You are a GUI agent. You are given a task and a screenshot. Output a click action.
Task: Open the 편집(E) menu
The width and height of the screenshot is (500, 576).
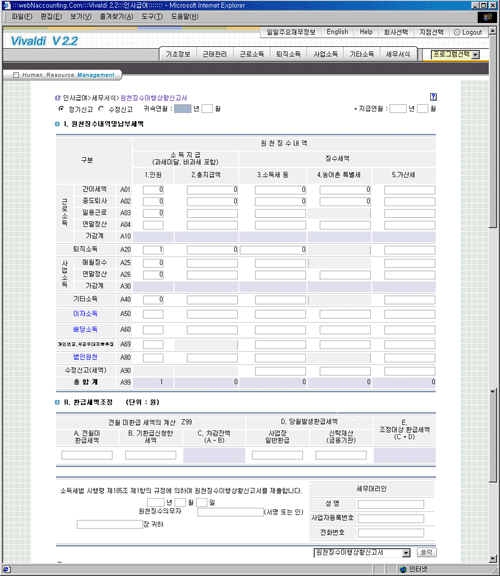point(51,17)
